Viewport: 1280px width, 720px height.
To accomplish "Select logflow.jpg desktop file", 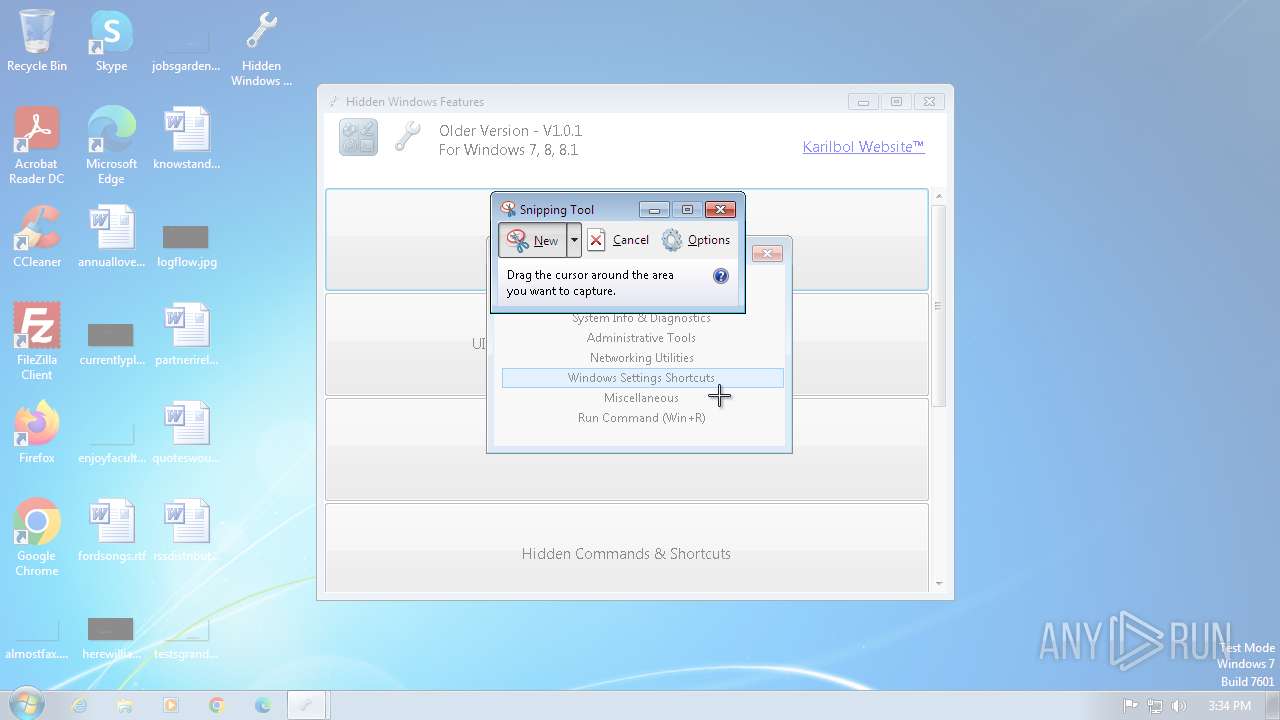I will click(186, 245).
